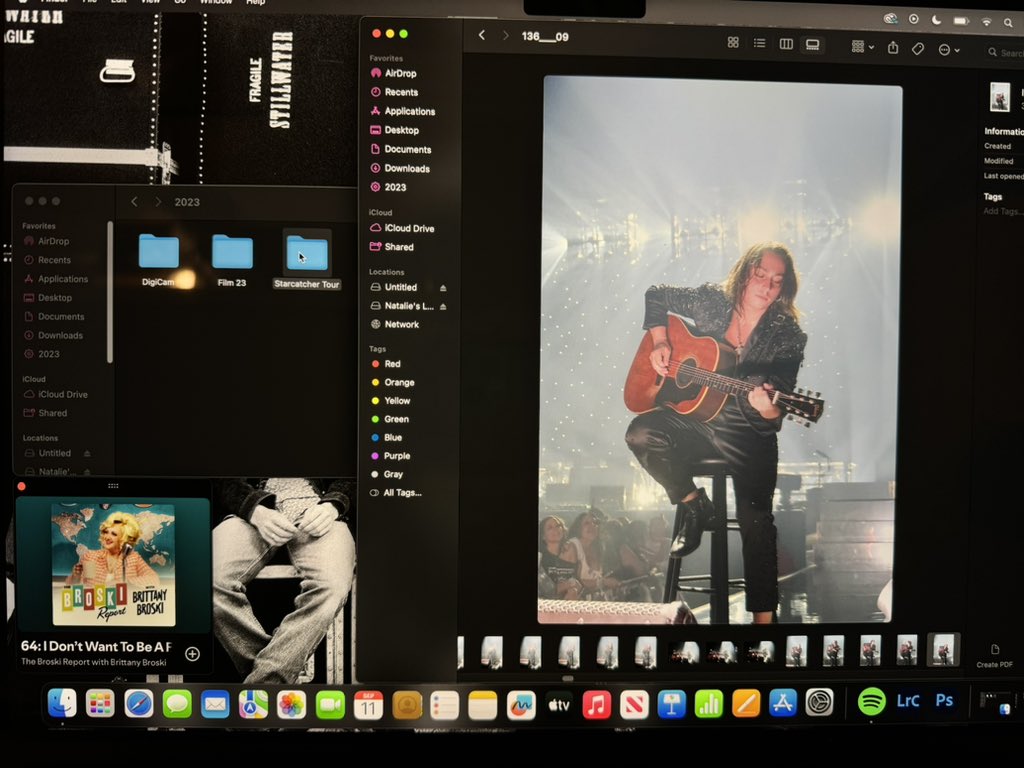The height and width of the screenshot is (768, 1024).
Task: Click the Edit Tags icon in toolbar
Action: [918, 49]
